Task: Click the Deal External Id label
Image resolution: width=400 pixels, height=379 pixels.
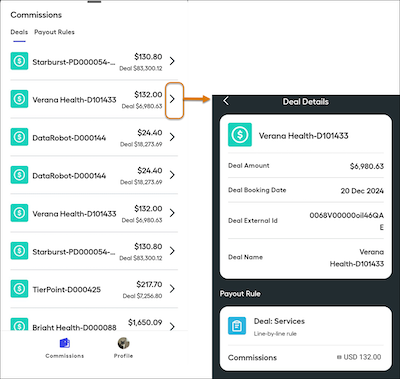Action: coord(253,221)
